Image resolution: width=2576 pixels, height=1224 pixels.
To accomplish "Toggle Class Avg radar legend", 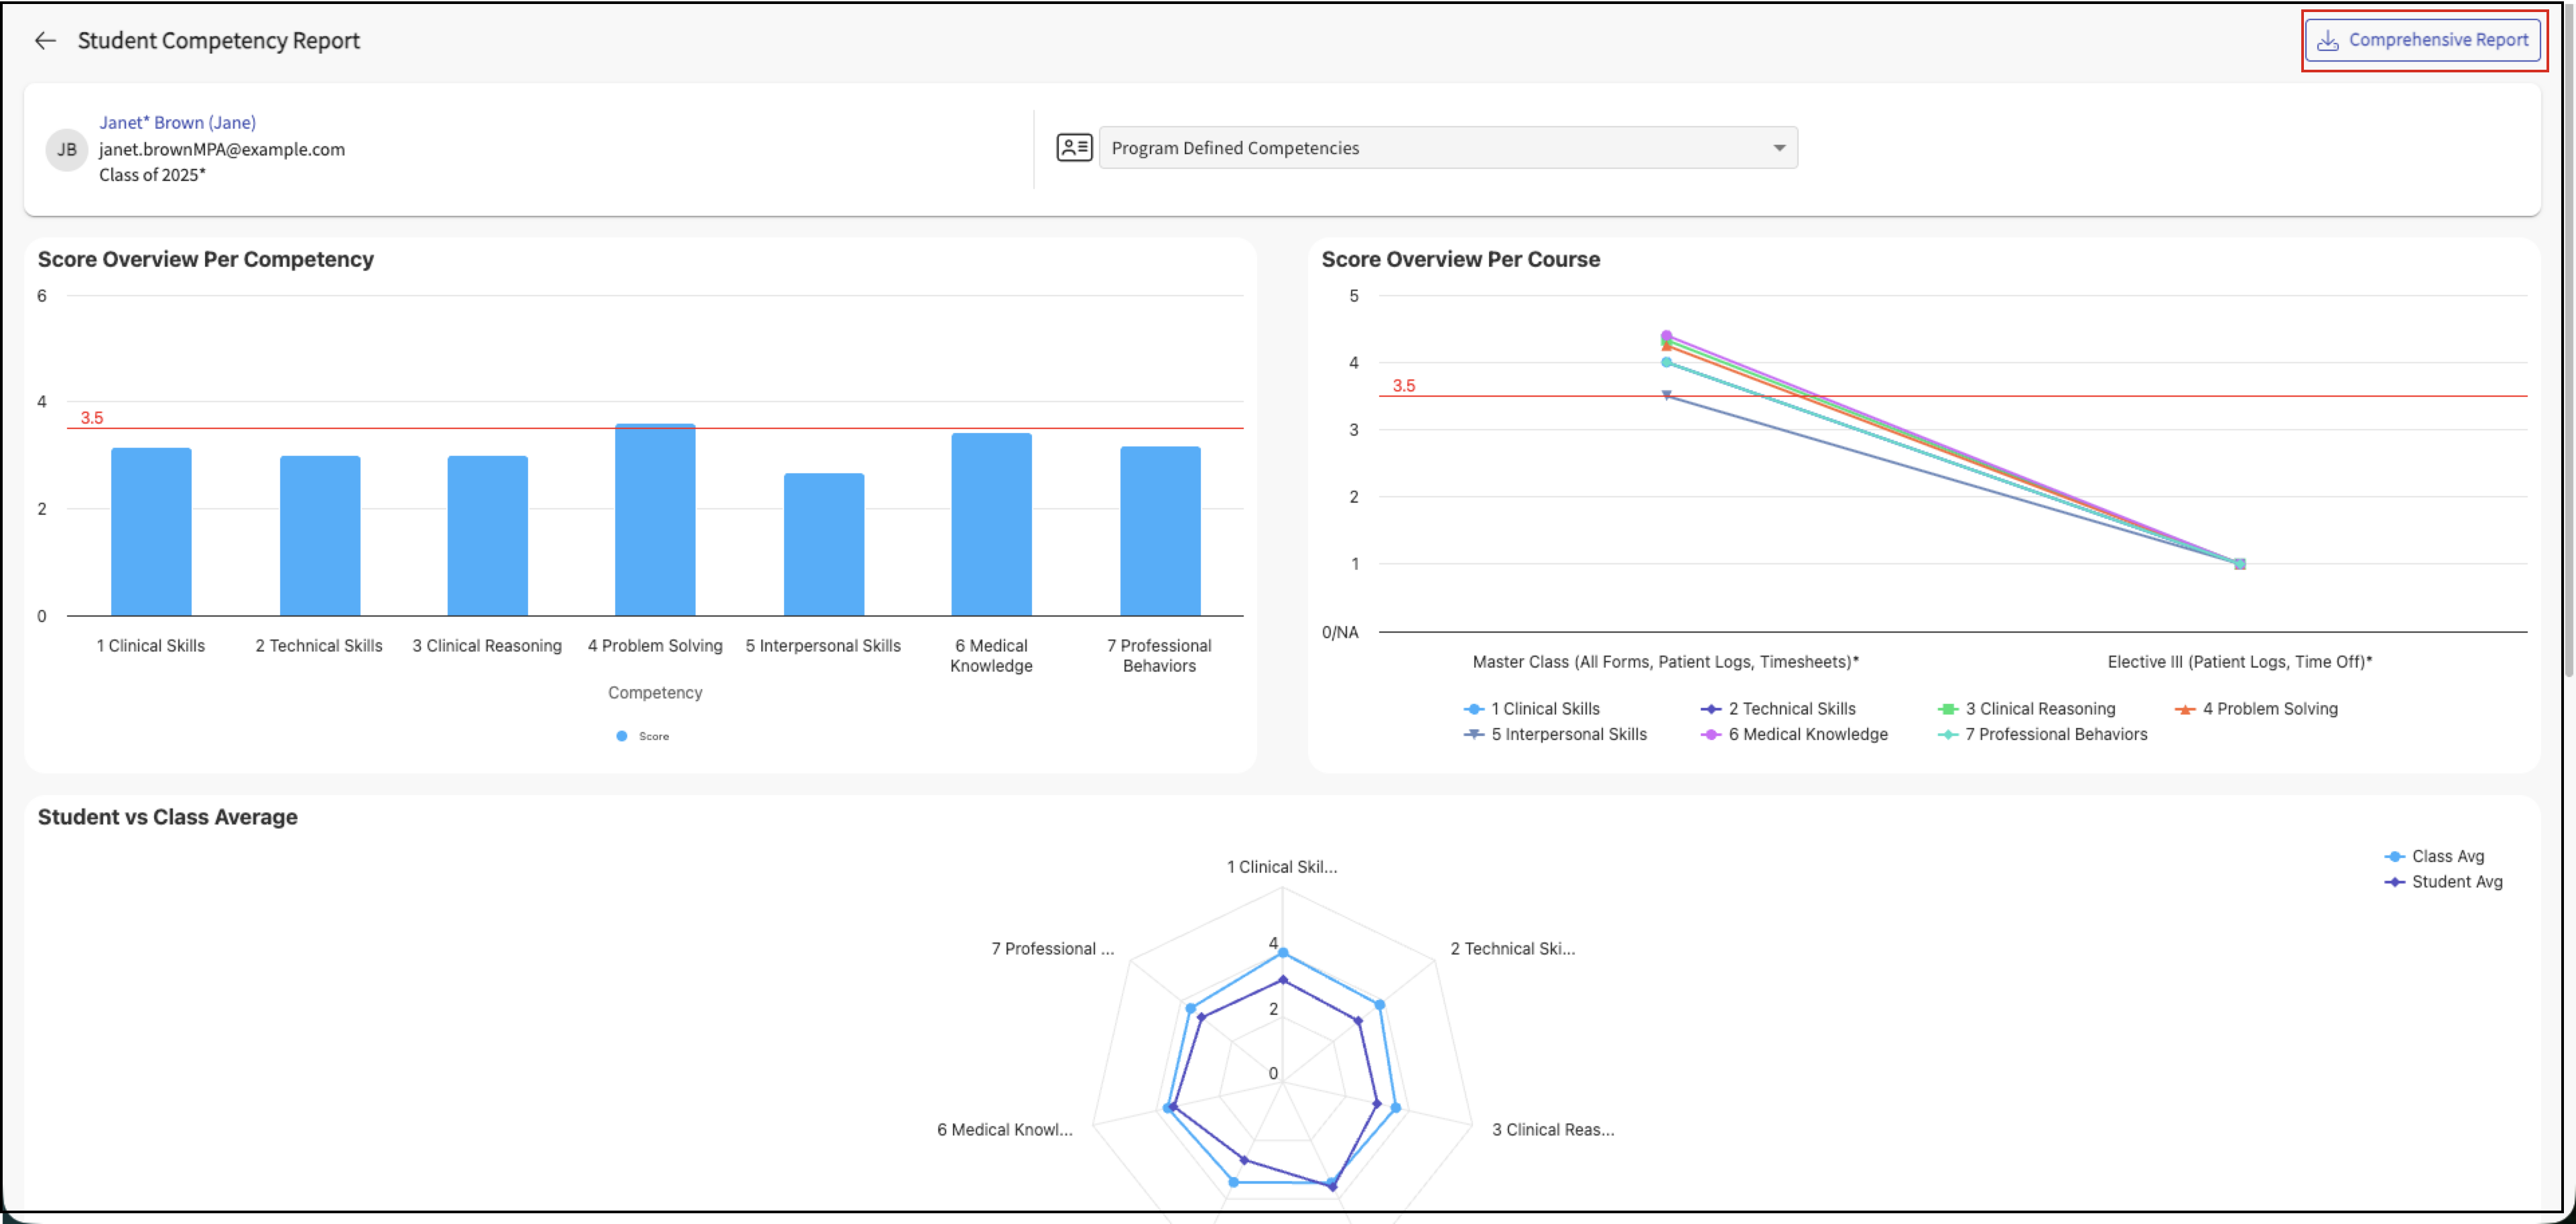I will click(2446, 857).
